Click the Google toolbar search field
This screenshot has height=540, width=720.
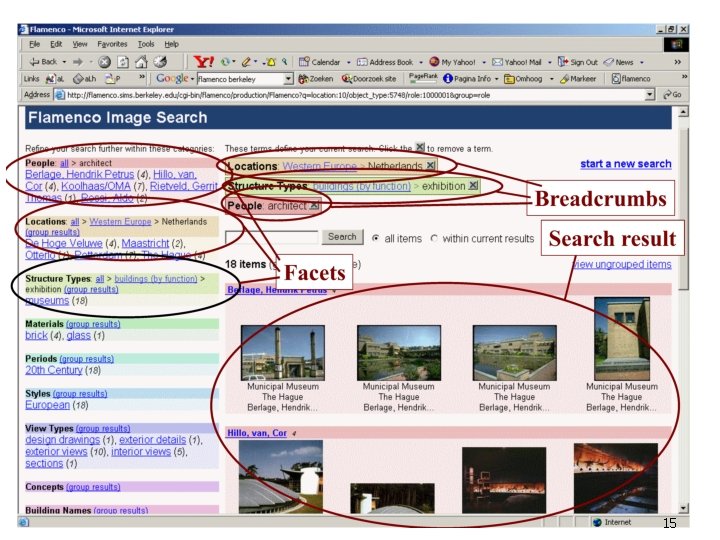click(241, 79)
